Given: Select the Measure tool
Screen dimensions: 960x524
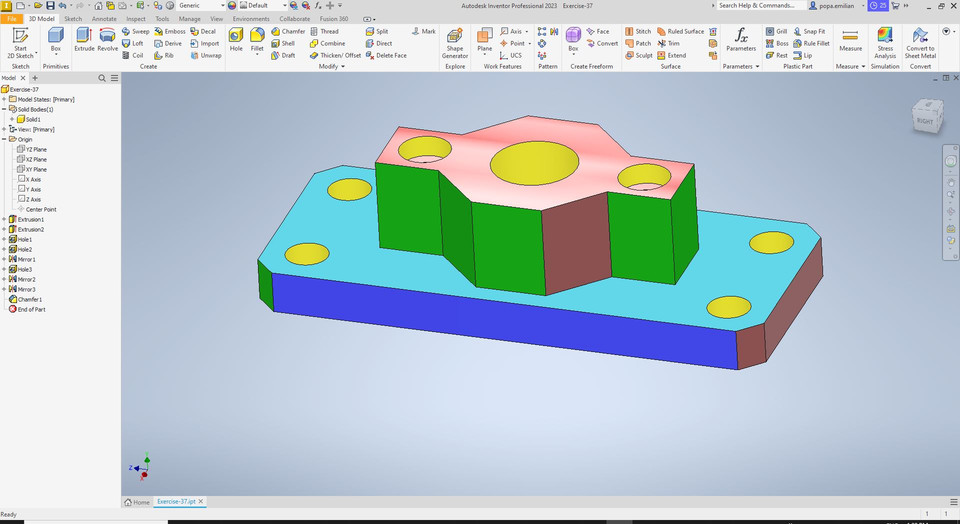Looking at the screenshot, I should [x=850, y=40].
